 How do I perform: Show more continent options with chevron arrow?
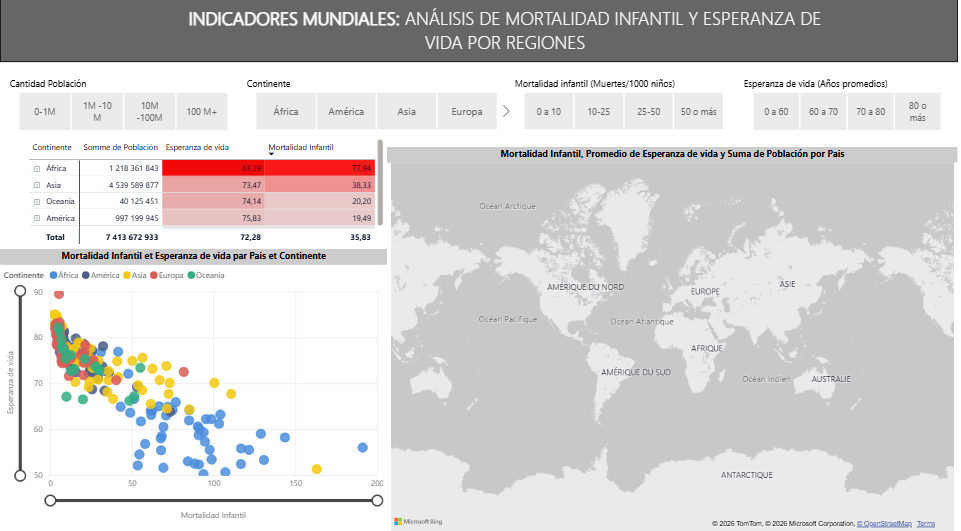(x=506, y=111)
